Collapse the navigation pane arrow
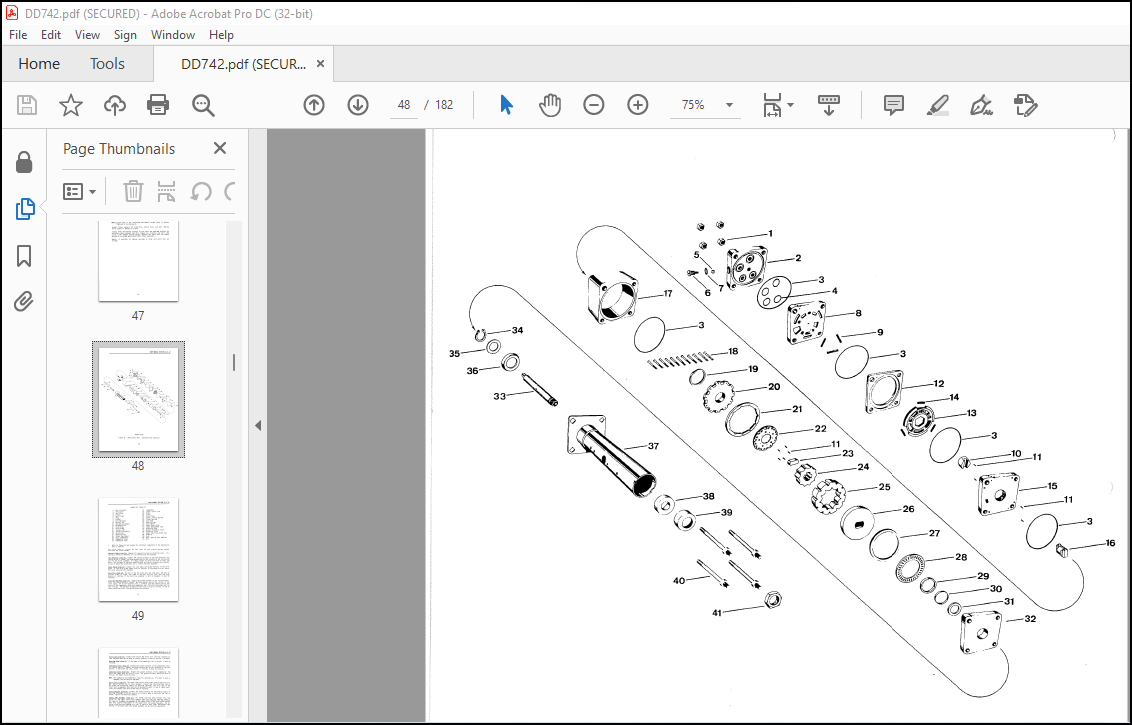The image size is (1132, 725). (258, 426)
